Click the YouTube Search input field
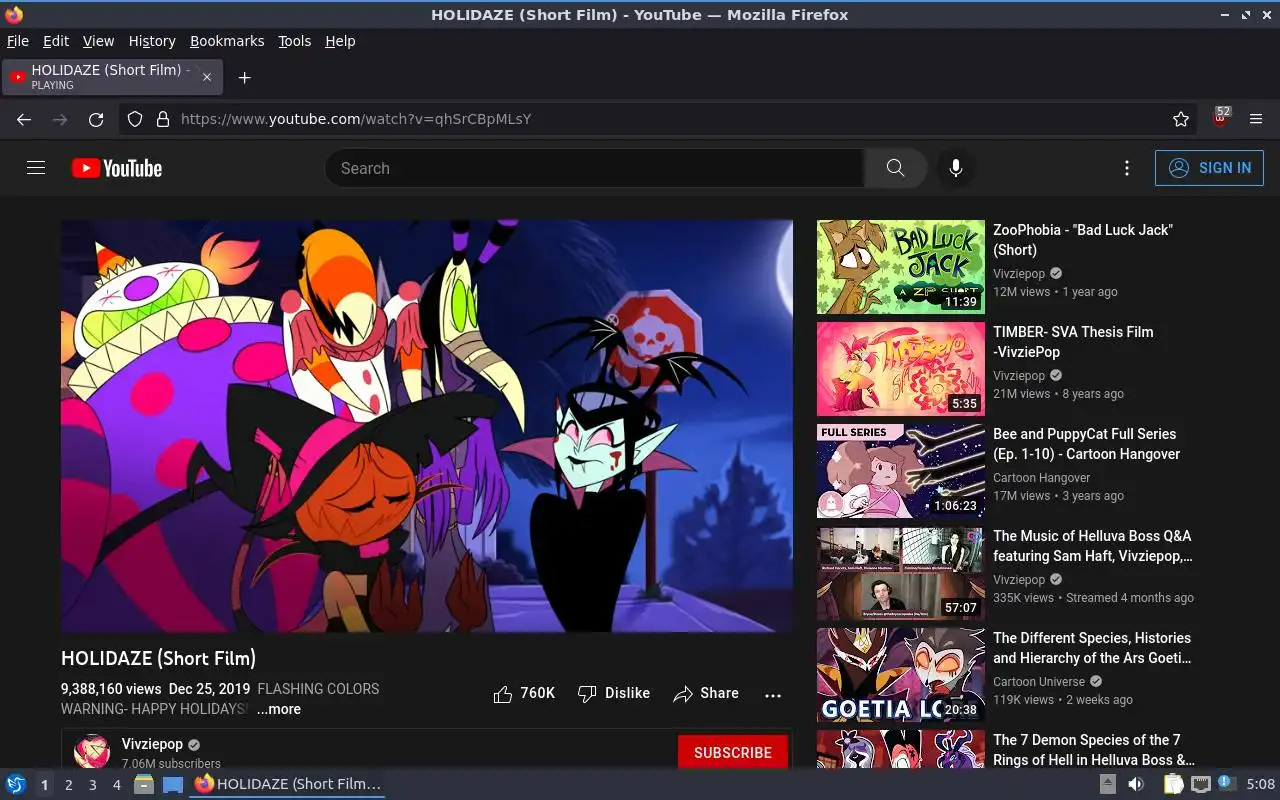The image size is (1280, 800). click(594, 168)
